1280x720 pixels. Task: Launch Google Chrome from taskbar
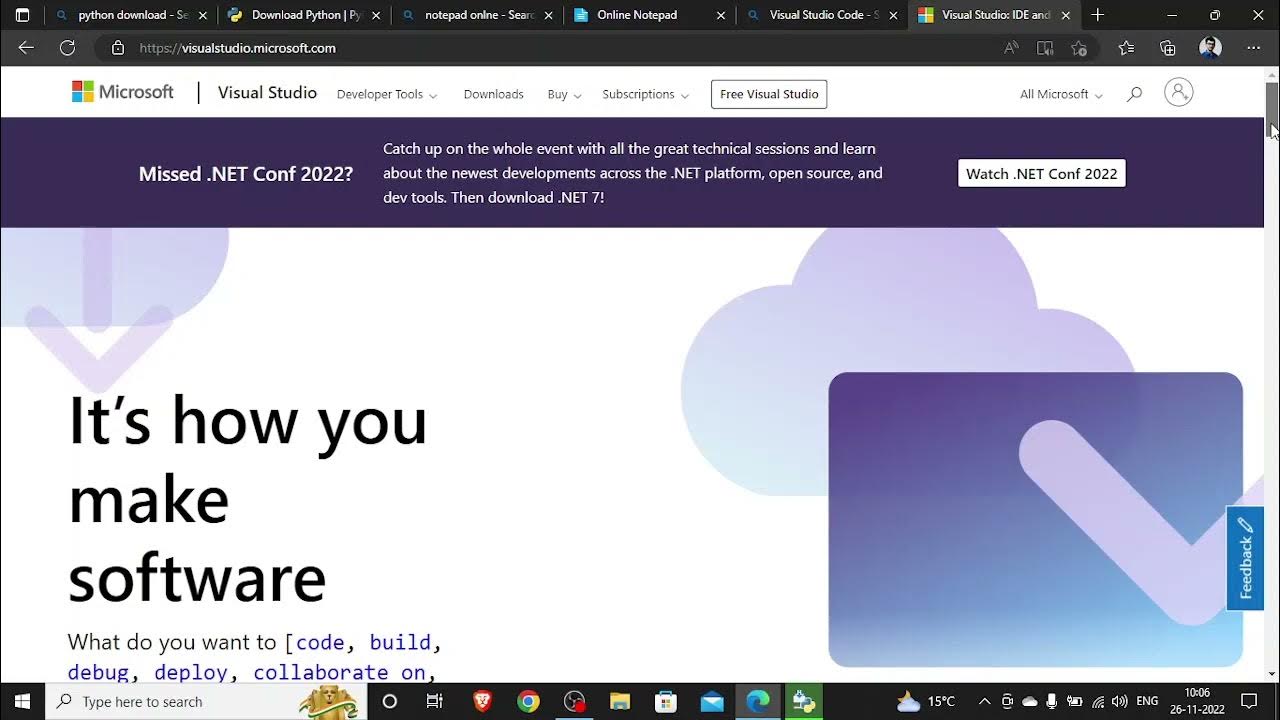pos(528,701)
